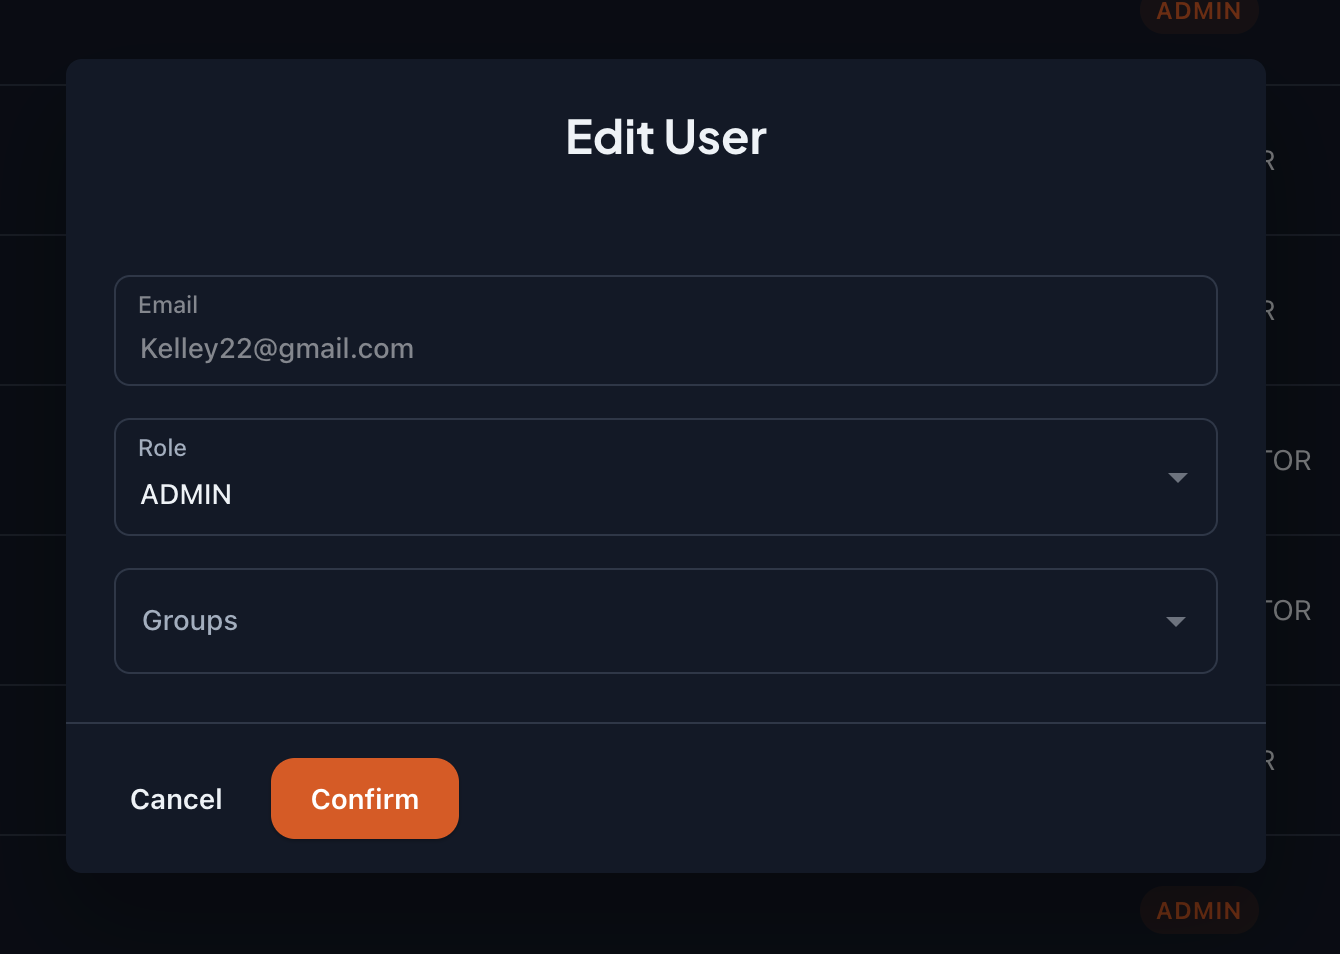Open the Groups dropdown arrow
The image size is (1340, 954).
click(1176, 622)
